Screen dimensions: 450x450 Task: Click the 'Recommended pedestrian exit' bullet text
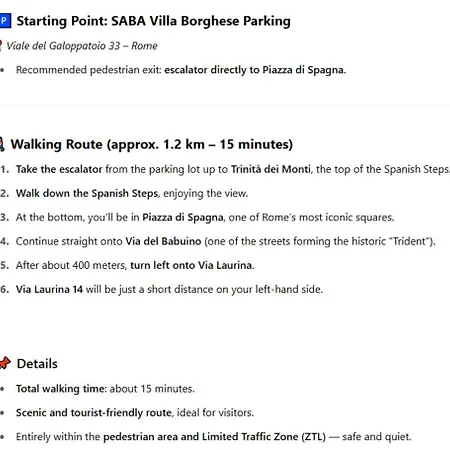[89, 70]
